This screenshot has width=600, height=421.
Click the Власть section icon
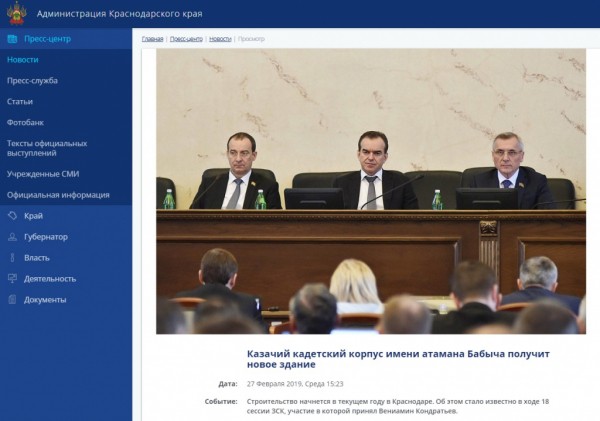(12, 258)
